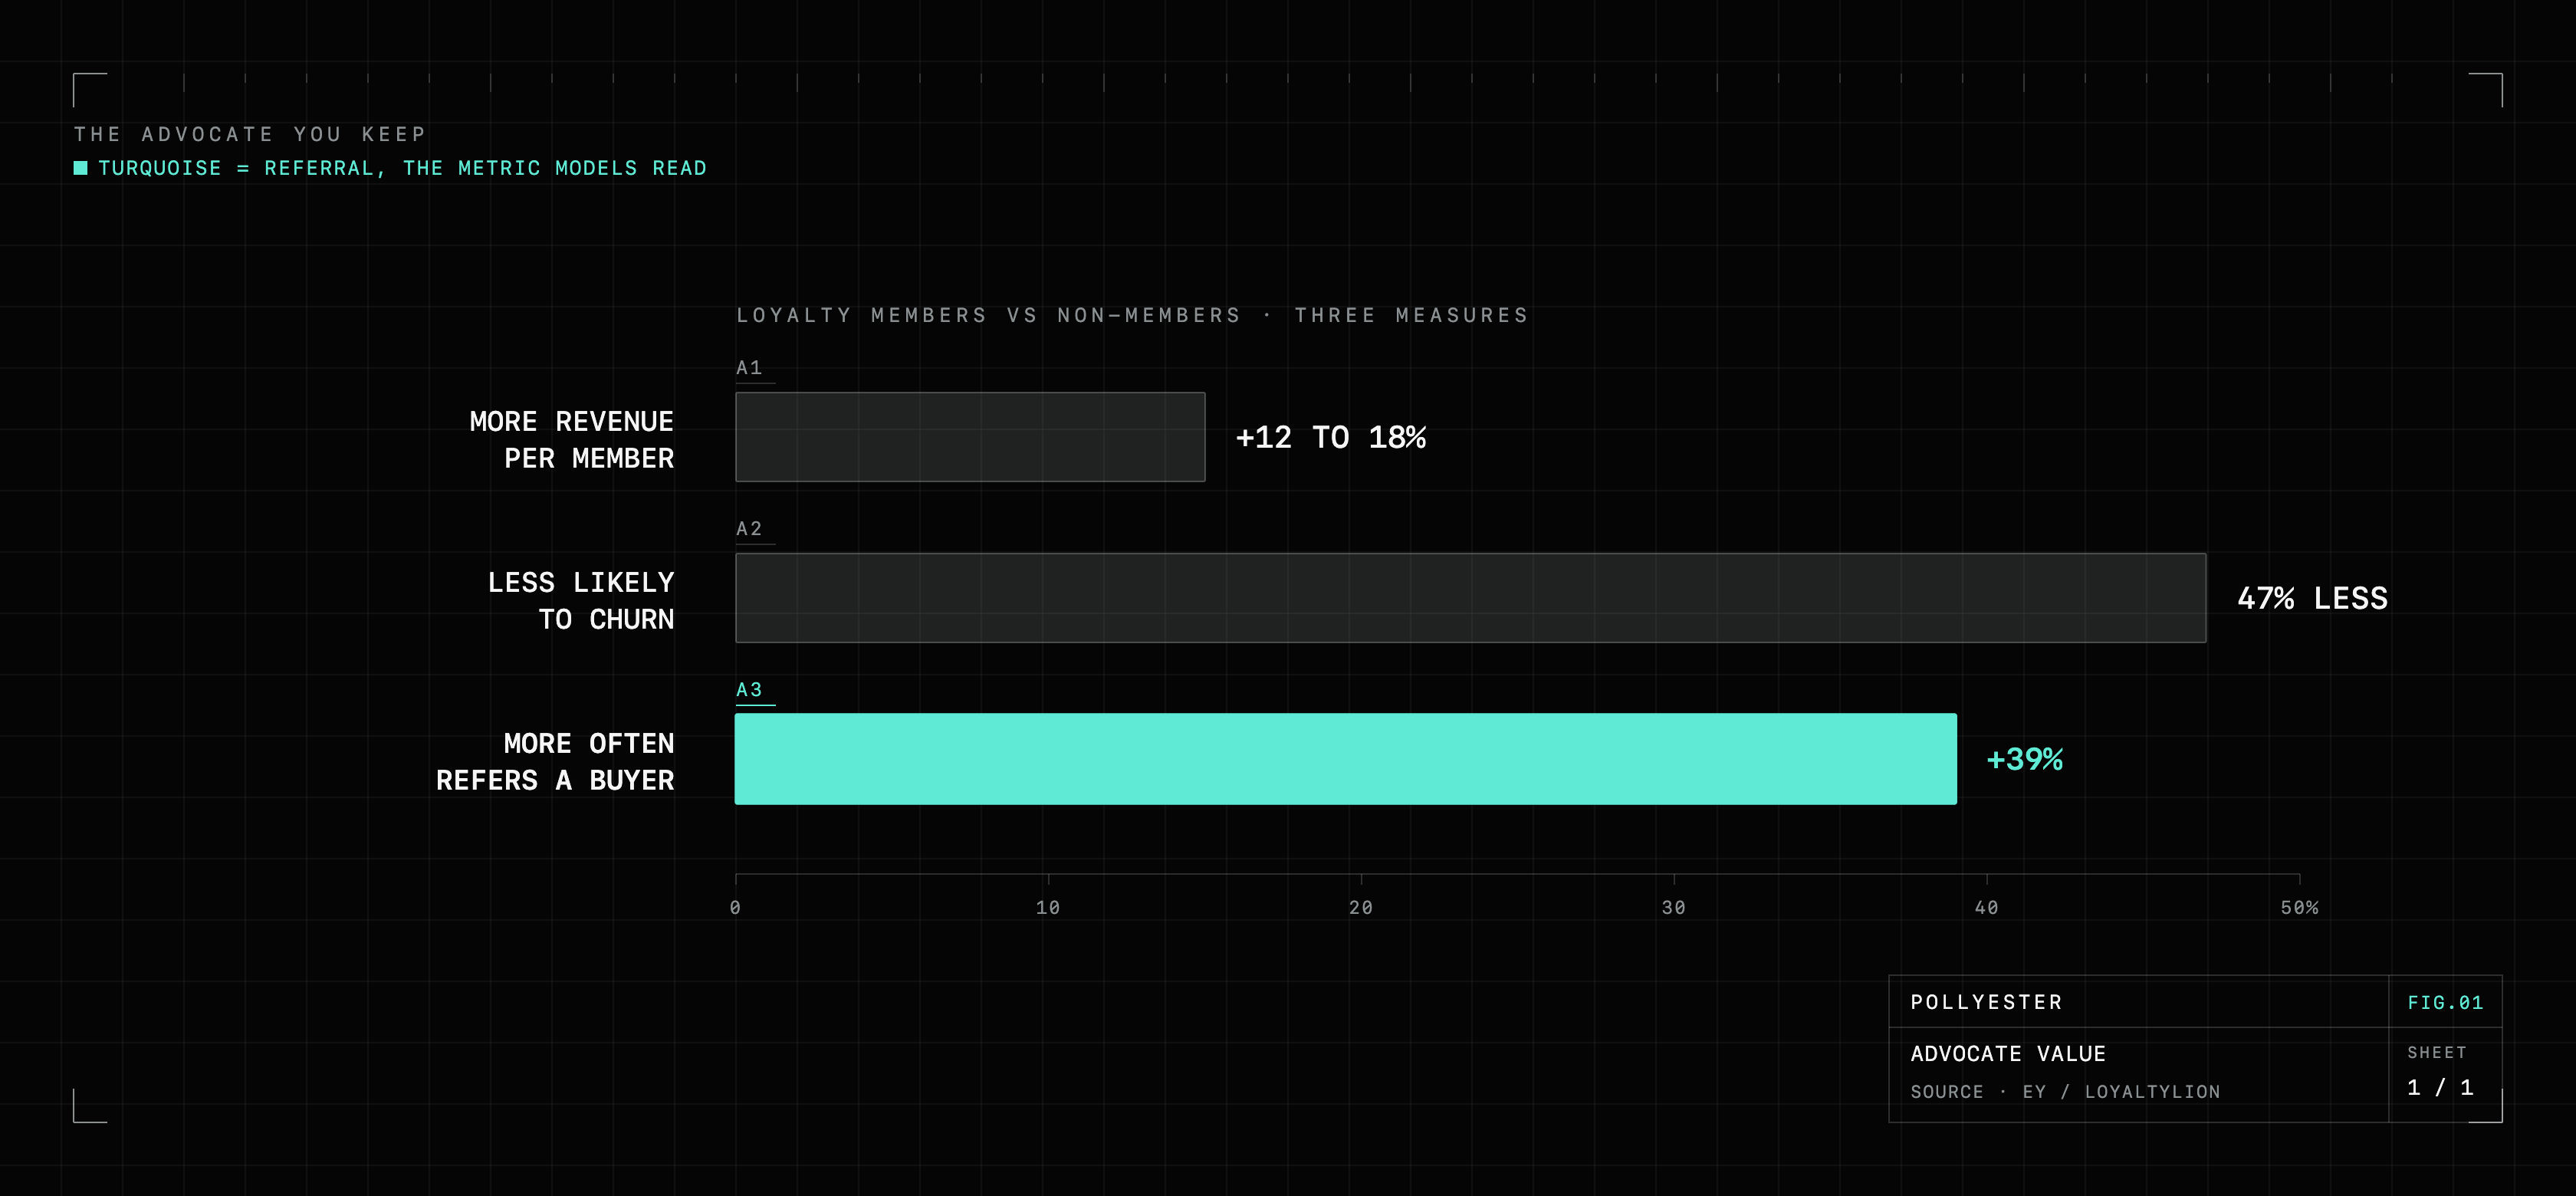Select the A2 churn bar
The height and width of the screenshot is (1196, 2576).
(1470, 598)
